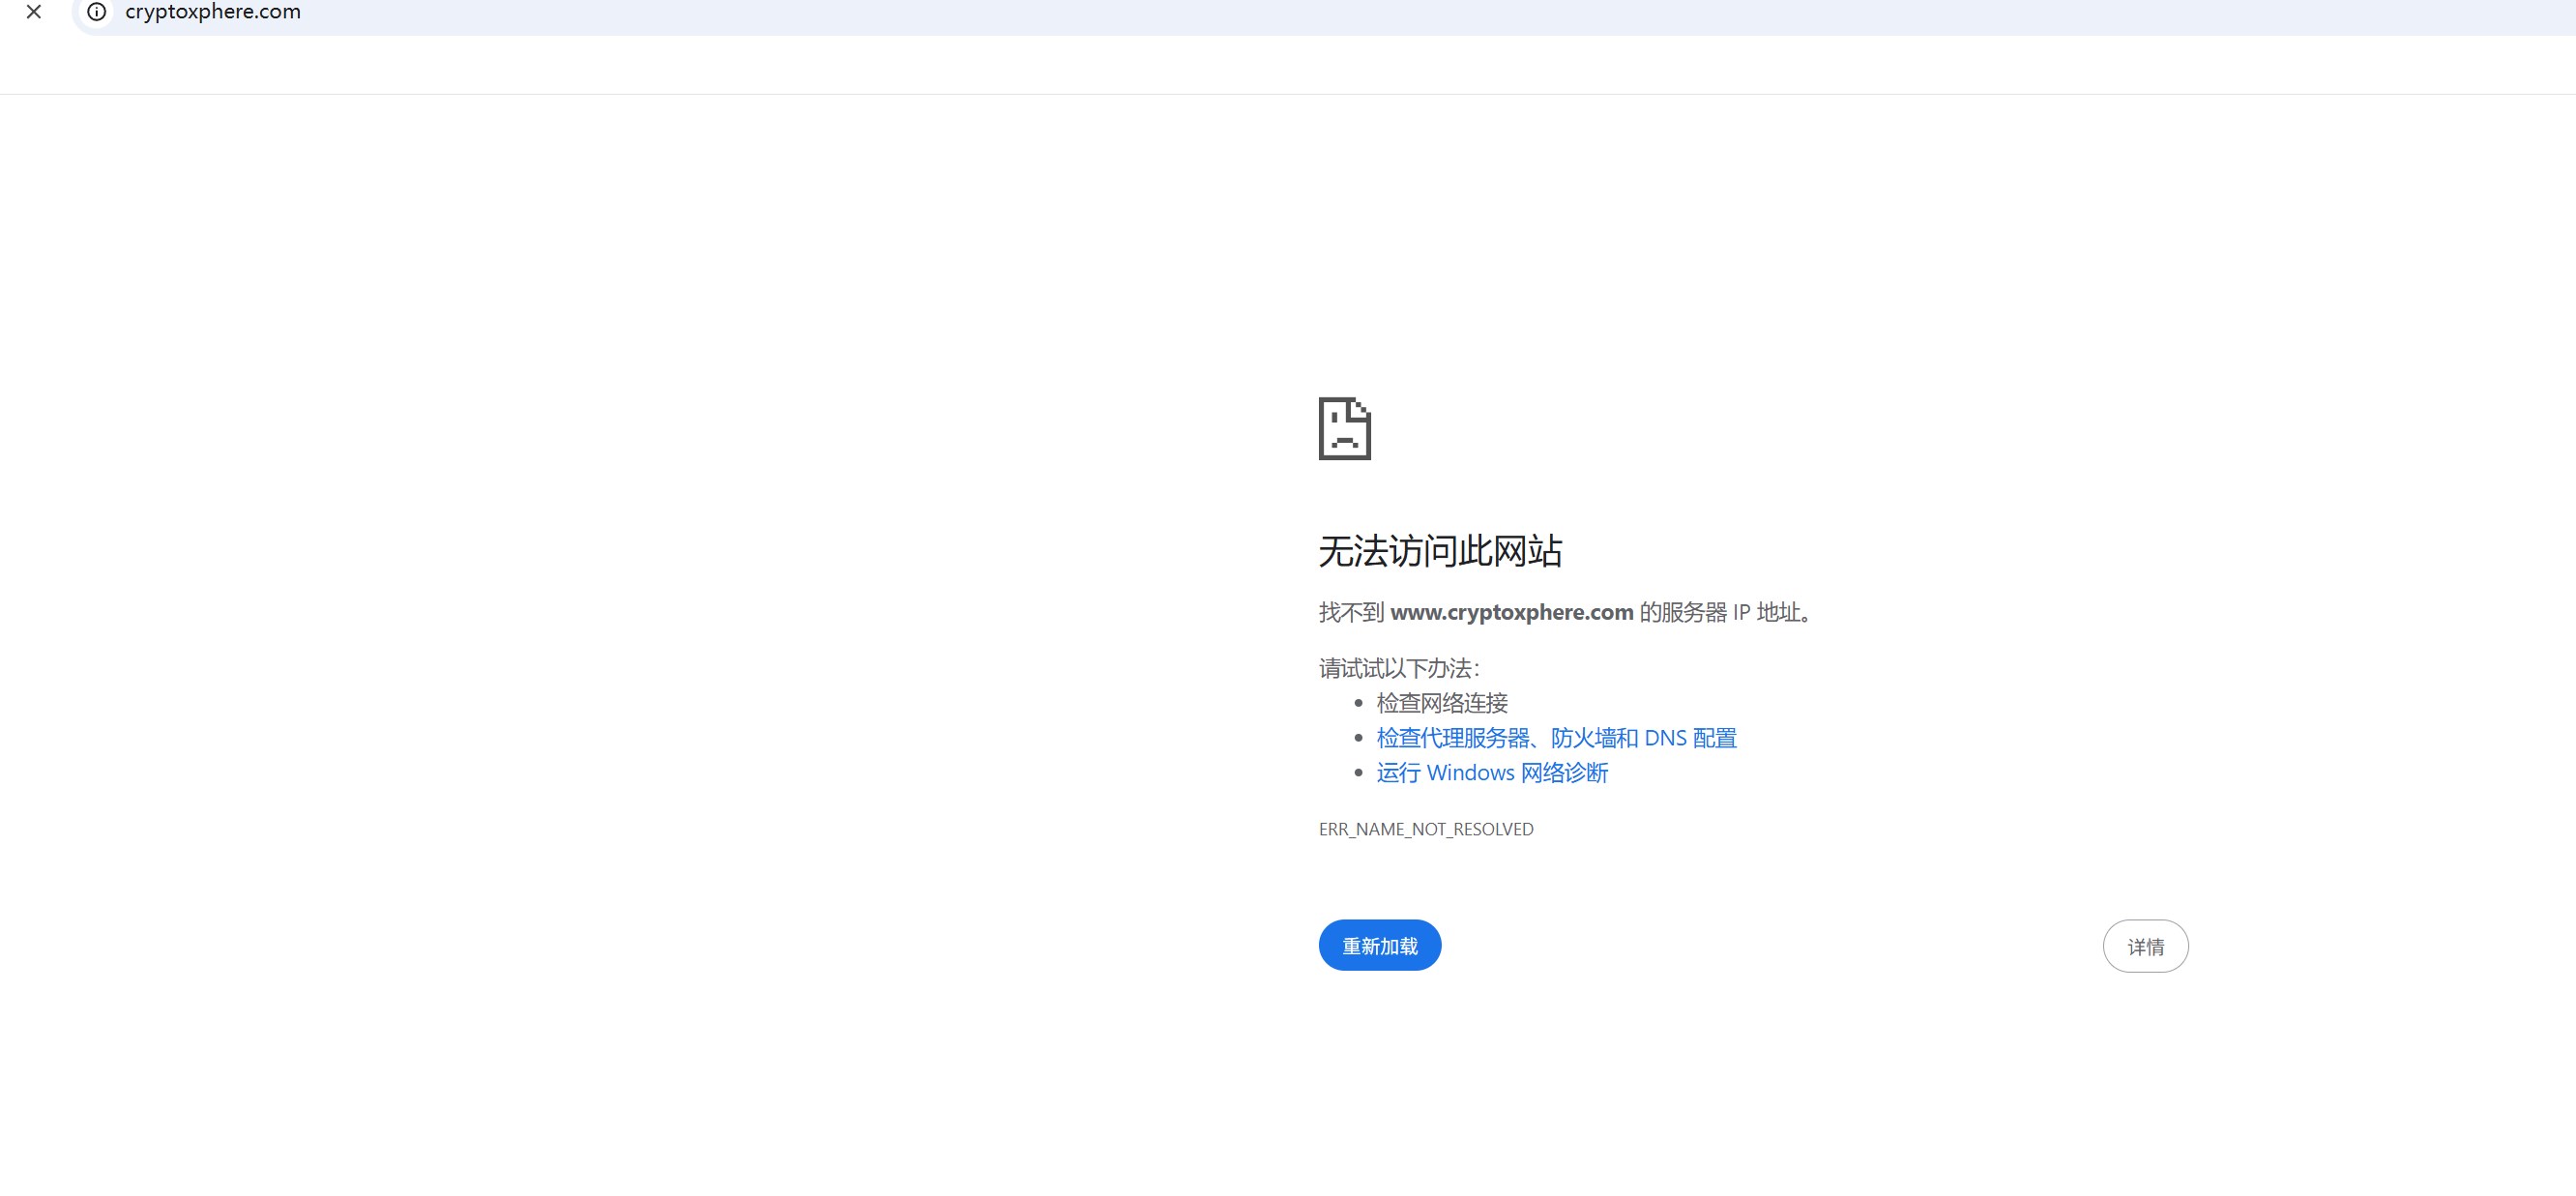Click the bullet before 检查网络连接
The height and width of the screenshot is (1196, 2576).
point(1358,703)
